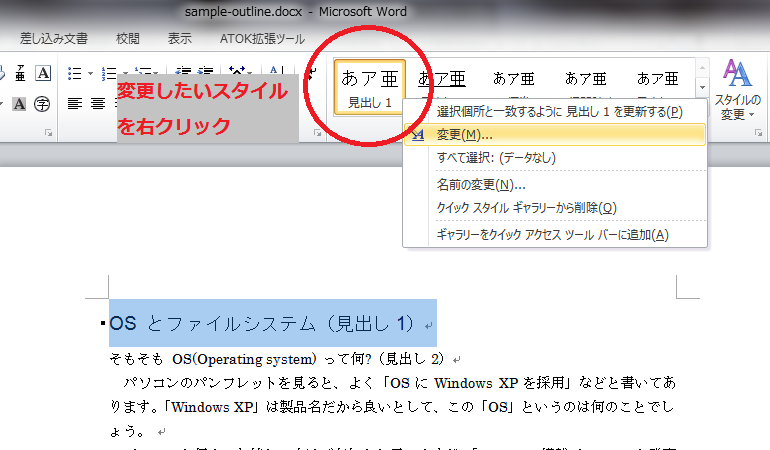Open the bullet list dropdown arrow
770x450 pixels.
[x=90, y=74]
